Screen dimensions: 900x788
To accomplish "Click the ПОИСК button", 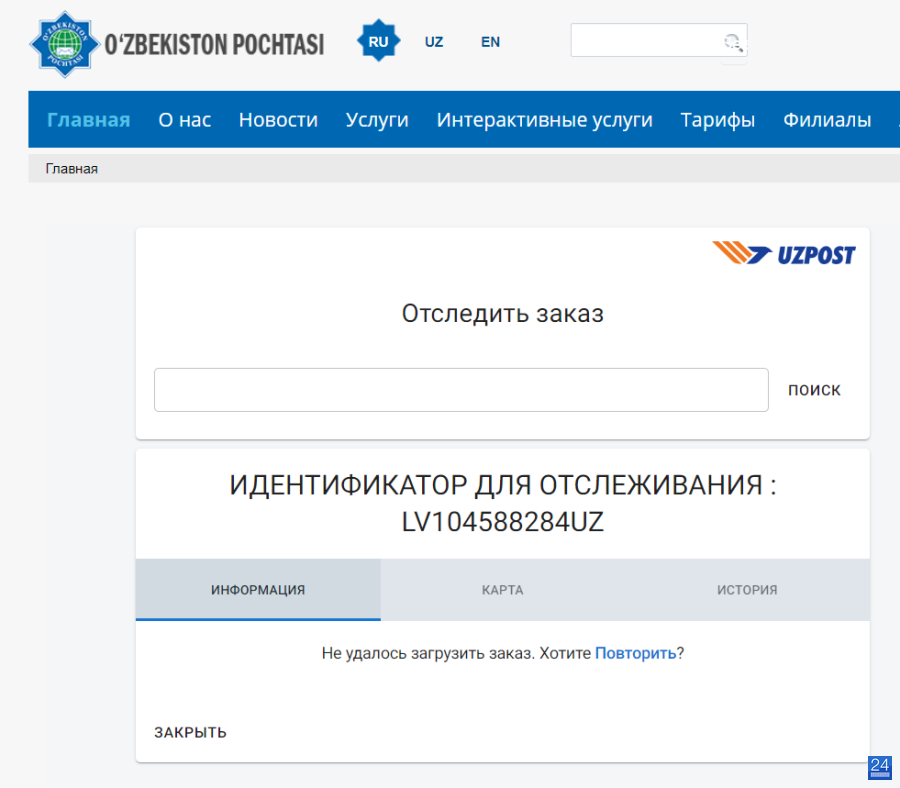I will [814, 390].
